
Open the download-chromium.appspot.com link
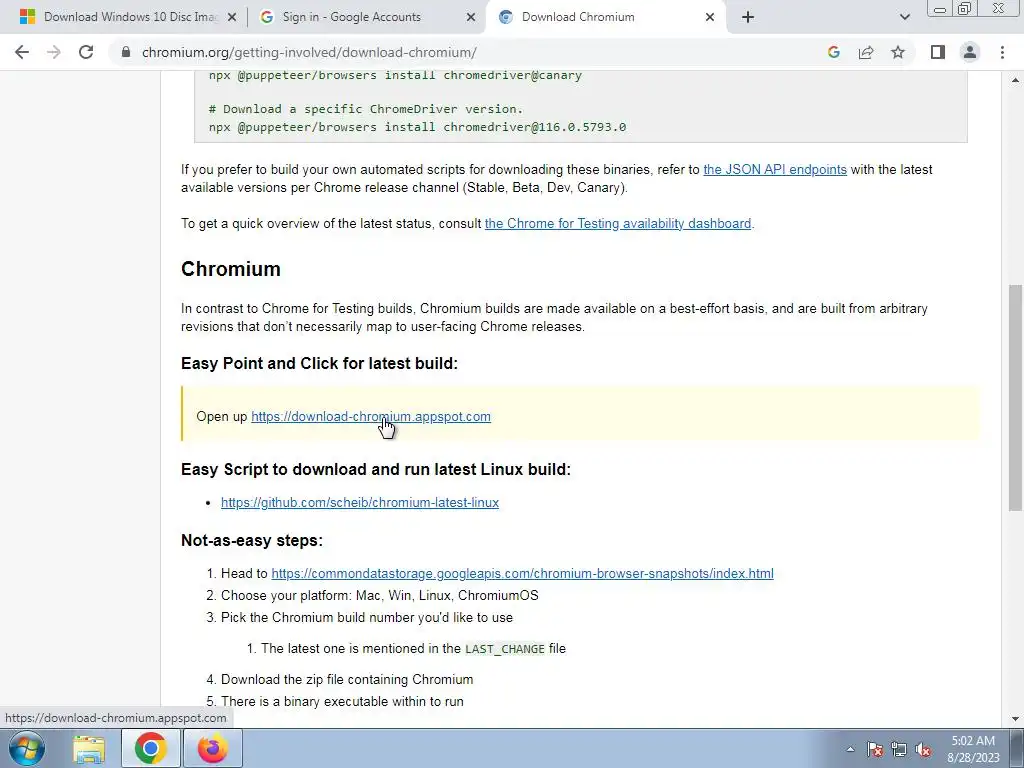[371, 417]
